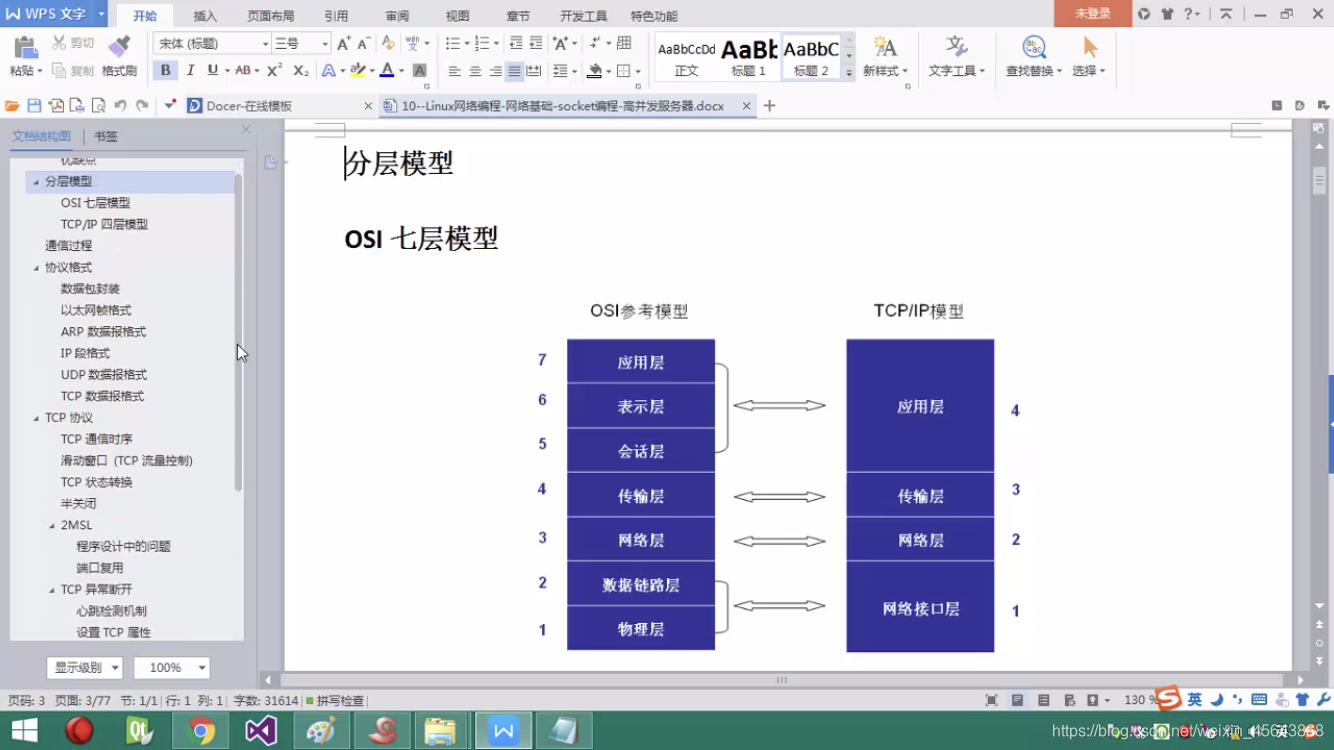
Task: Undo the last action
Action: pyautogui.click(x=120, y=105)
